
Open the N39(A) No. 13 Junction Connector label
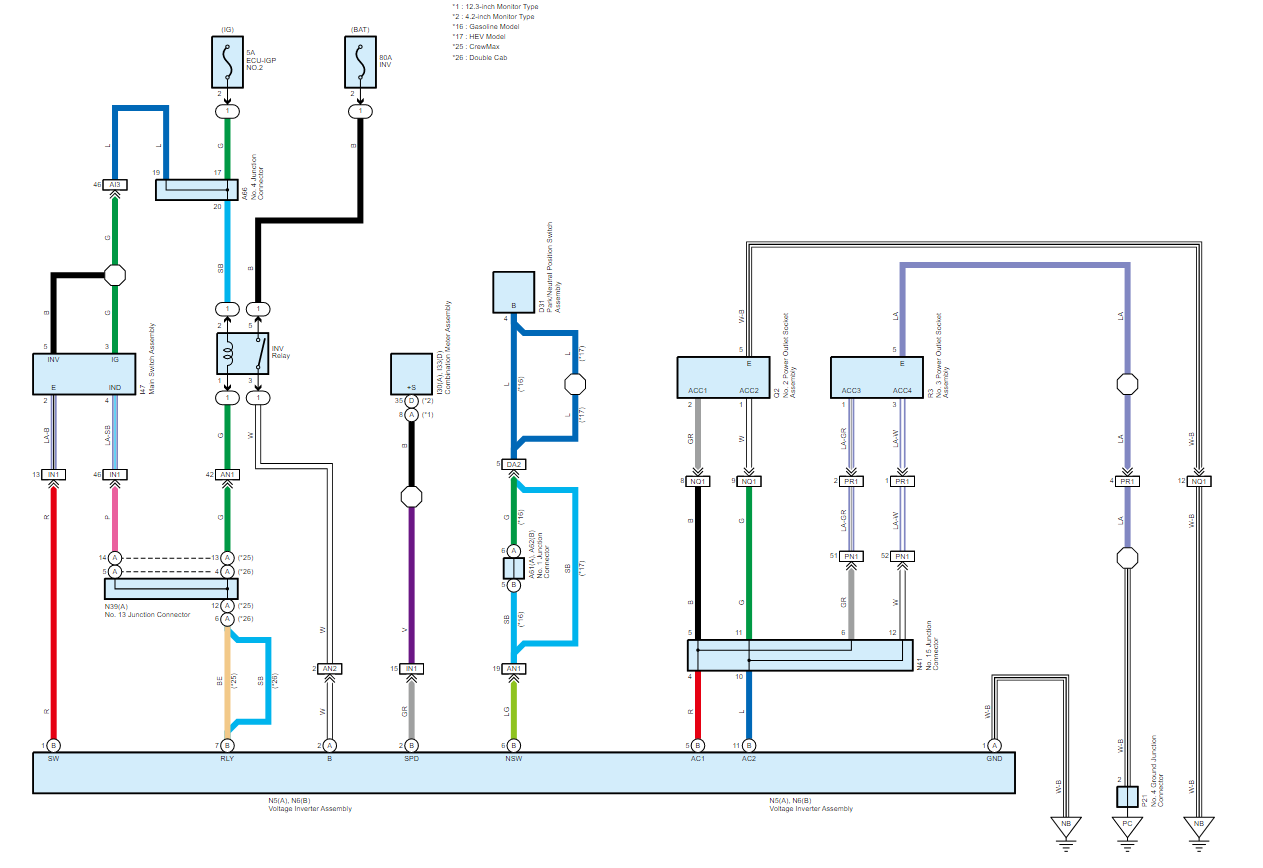pyautogui.click(x=147, y=610)
